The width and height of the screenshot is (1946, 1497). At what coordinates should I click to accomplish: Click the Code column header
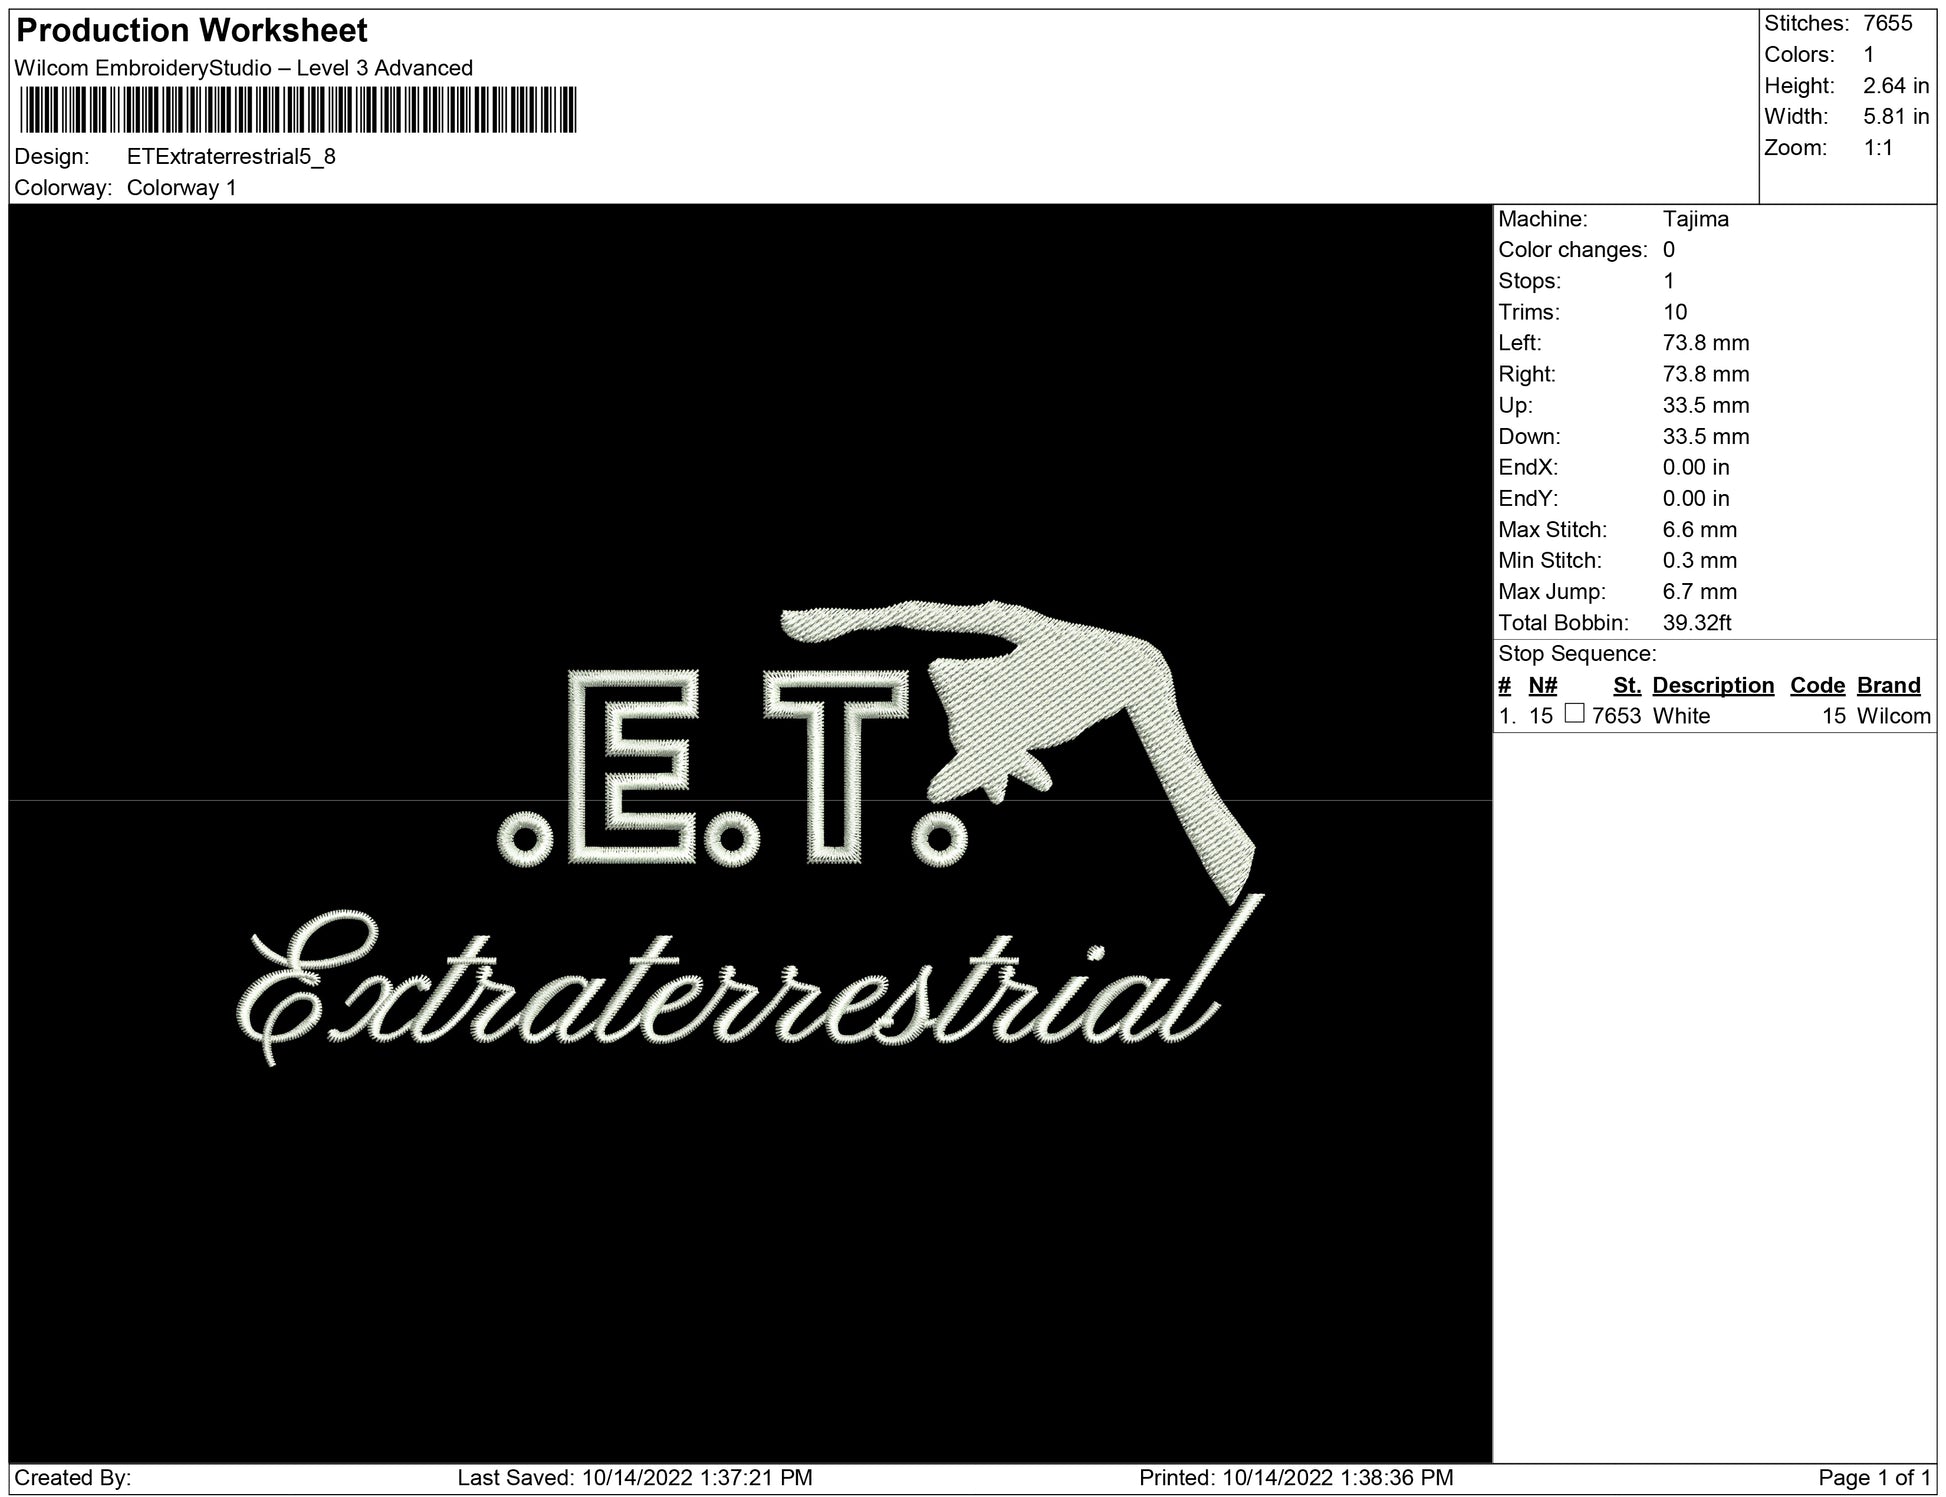pyautogui.click(x=1816, y=685)
